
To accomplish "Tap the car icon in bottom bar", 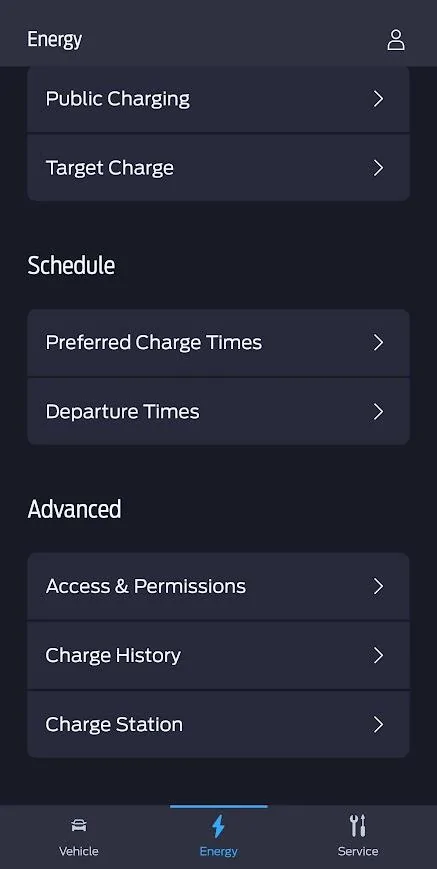I will tap(79, 826).
